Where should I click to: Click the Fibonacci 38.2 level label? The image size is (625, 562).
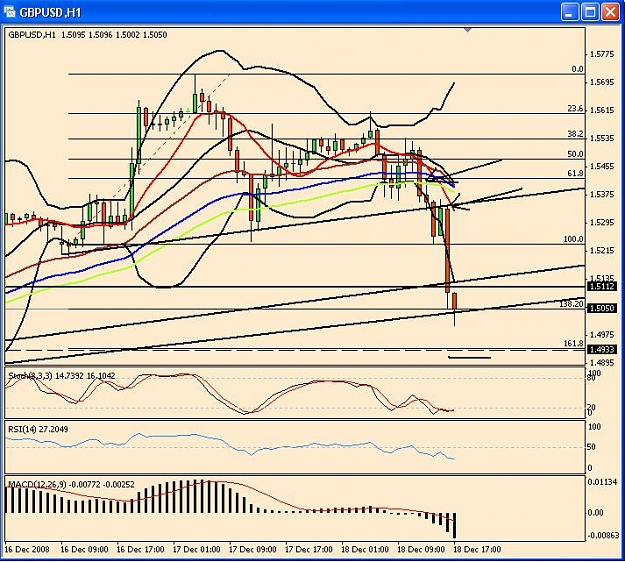point(575,134)
